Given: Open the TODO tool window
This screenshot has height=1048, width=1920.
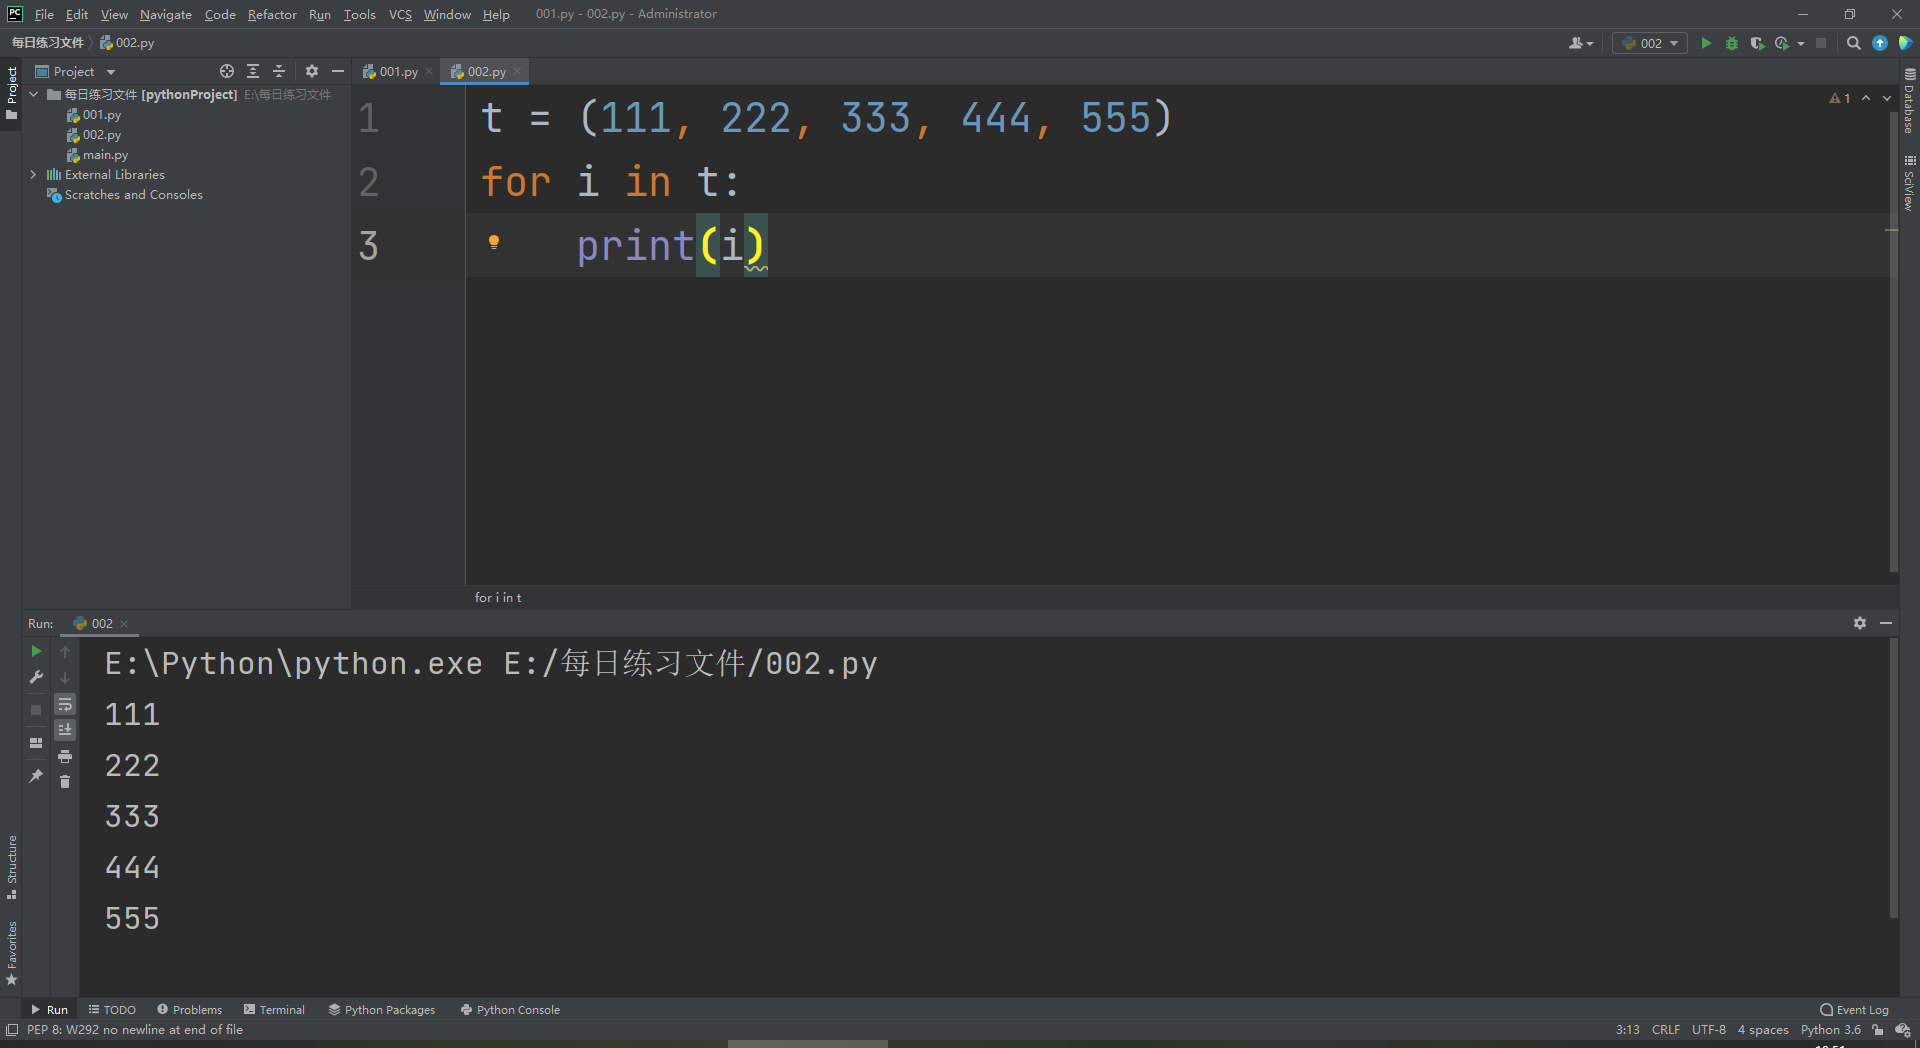Looking at the screenshot, I should coord(112,1010).
